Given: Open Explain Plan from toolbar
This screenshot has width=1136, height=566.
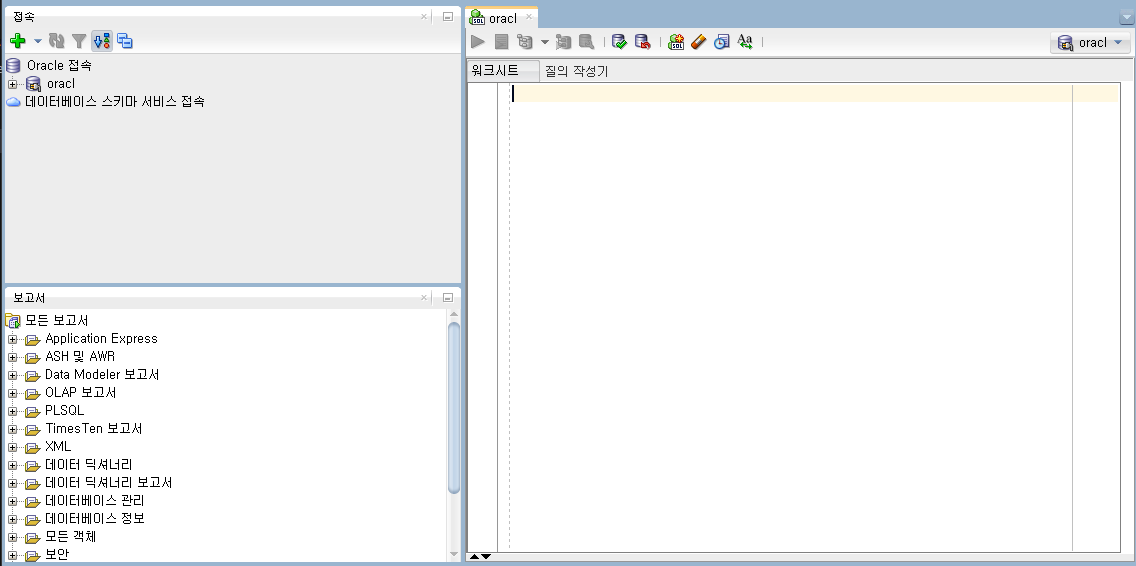Looking at the screenshot, I should pyautogui.click(x=525, y=42).
